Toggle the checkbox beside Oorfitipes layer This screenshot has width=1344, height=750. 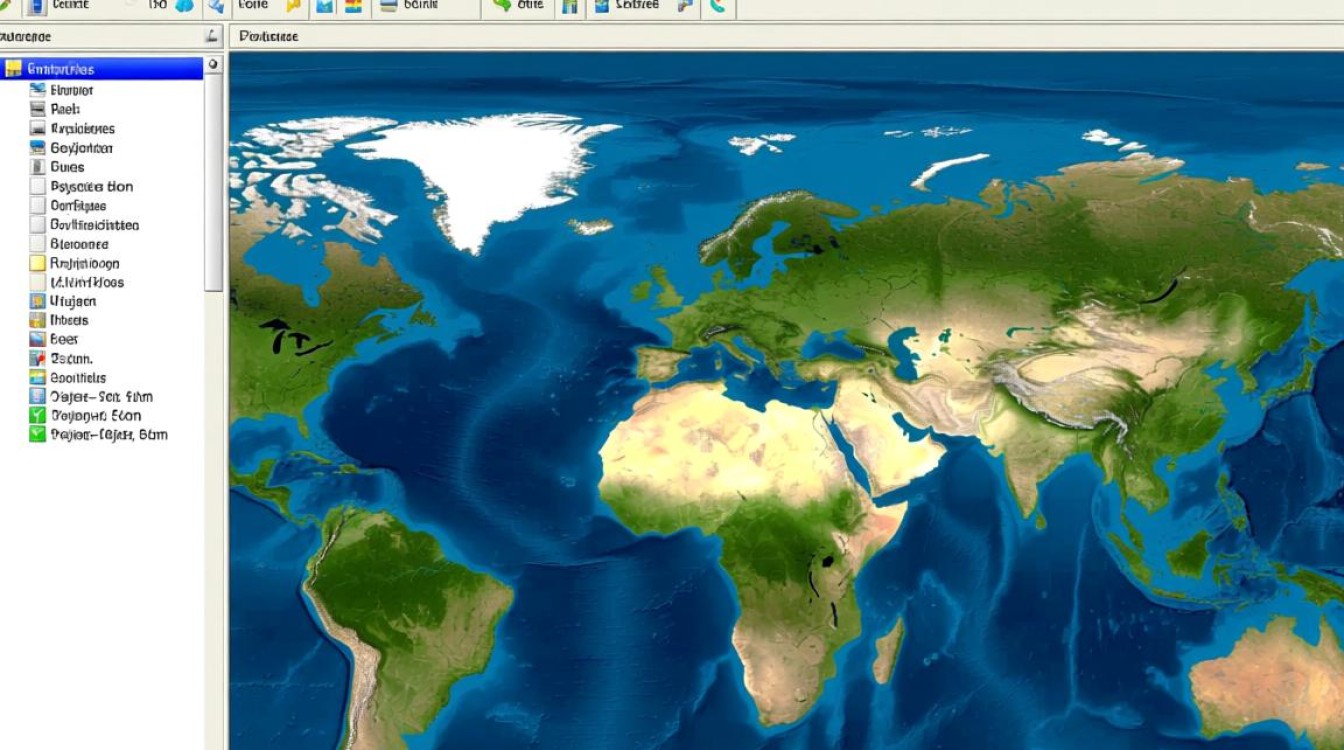click(38, 206)
